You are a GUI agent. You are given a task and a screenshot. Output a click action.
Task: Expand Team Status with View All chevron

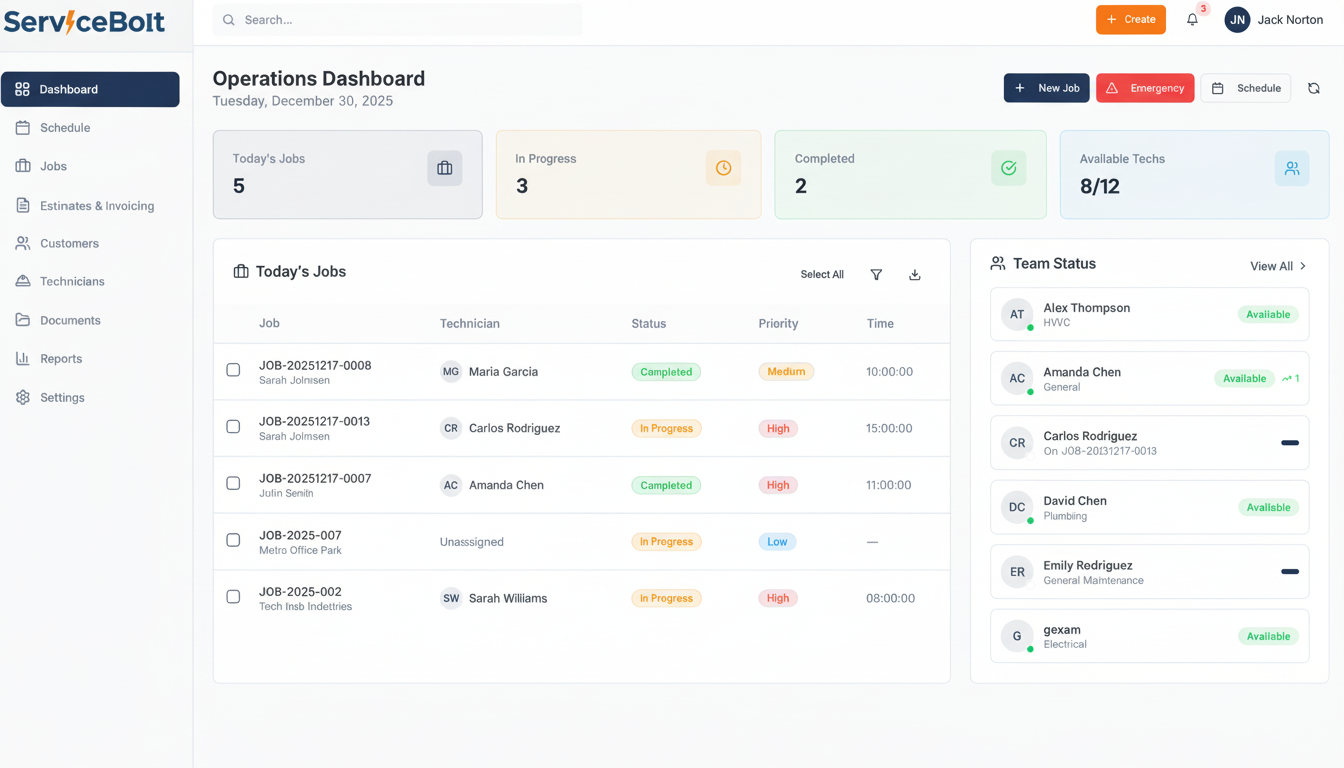coord(1302,266)
